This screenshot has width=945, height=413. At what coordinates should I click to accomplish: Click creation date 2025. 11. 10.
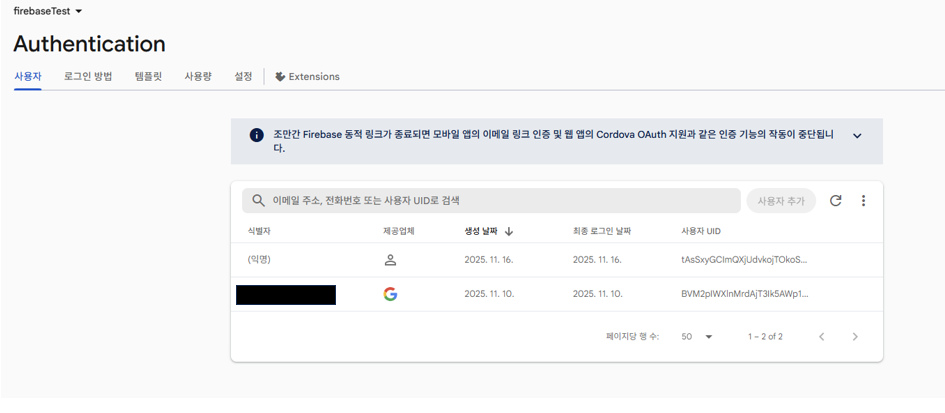coord(488,294)
